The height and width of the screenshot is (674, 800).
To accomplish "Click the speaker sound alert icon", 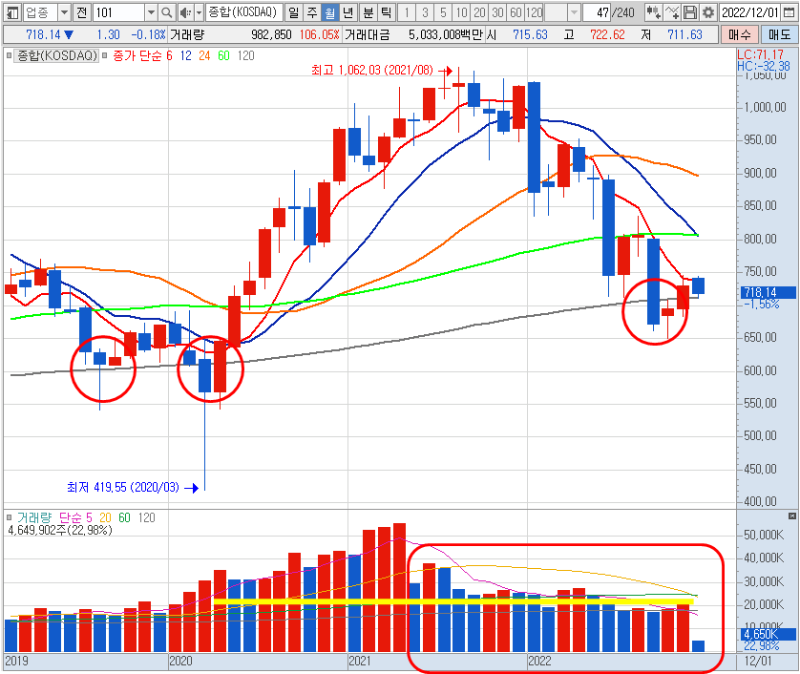I will 185,12.
